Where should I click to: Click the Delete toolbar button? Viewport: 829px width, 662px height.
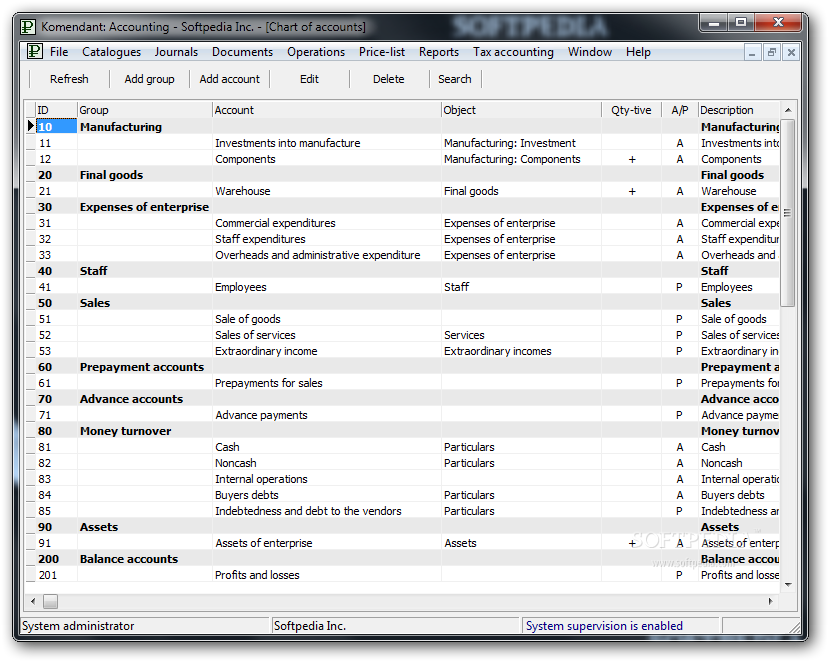click(x=389, y=79)
